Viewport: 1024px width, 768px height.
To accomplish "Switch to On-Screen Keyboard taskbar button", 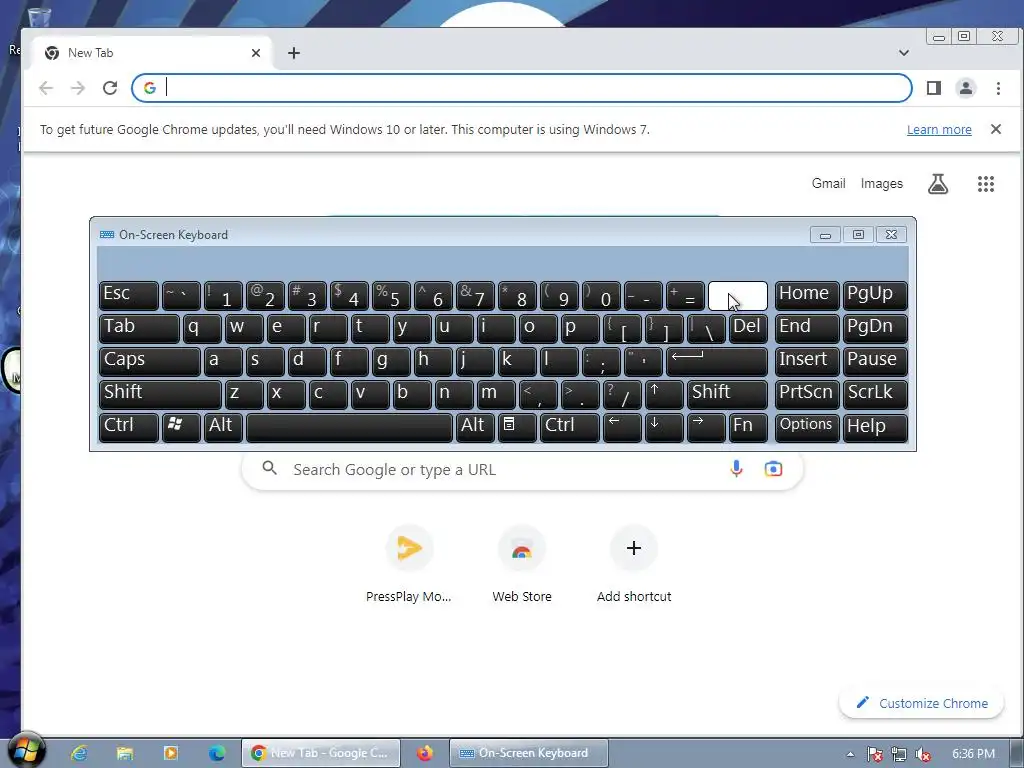I will [x=529, y=753].
